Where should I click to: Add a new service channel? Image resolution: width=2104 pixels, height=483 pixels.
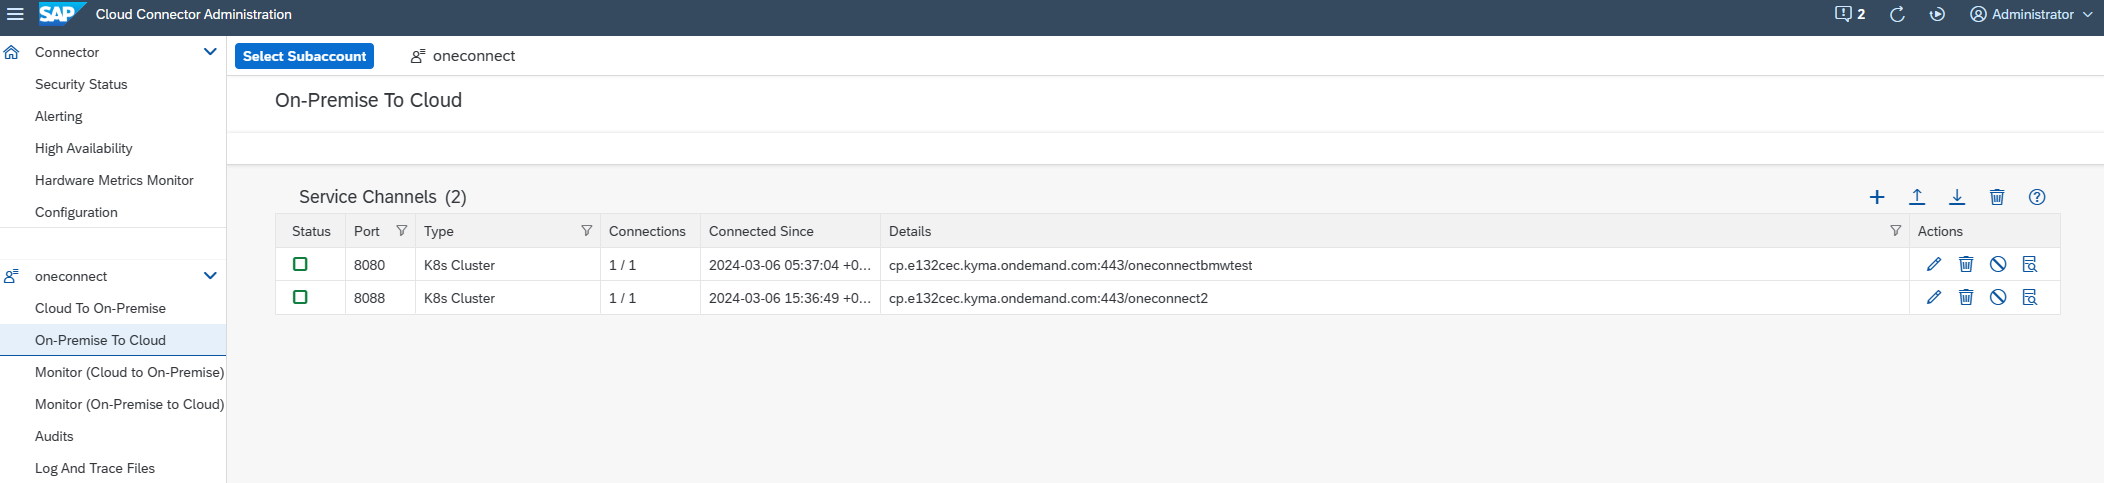1877,197
